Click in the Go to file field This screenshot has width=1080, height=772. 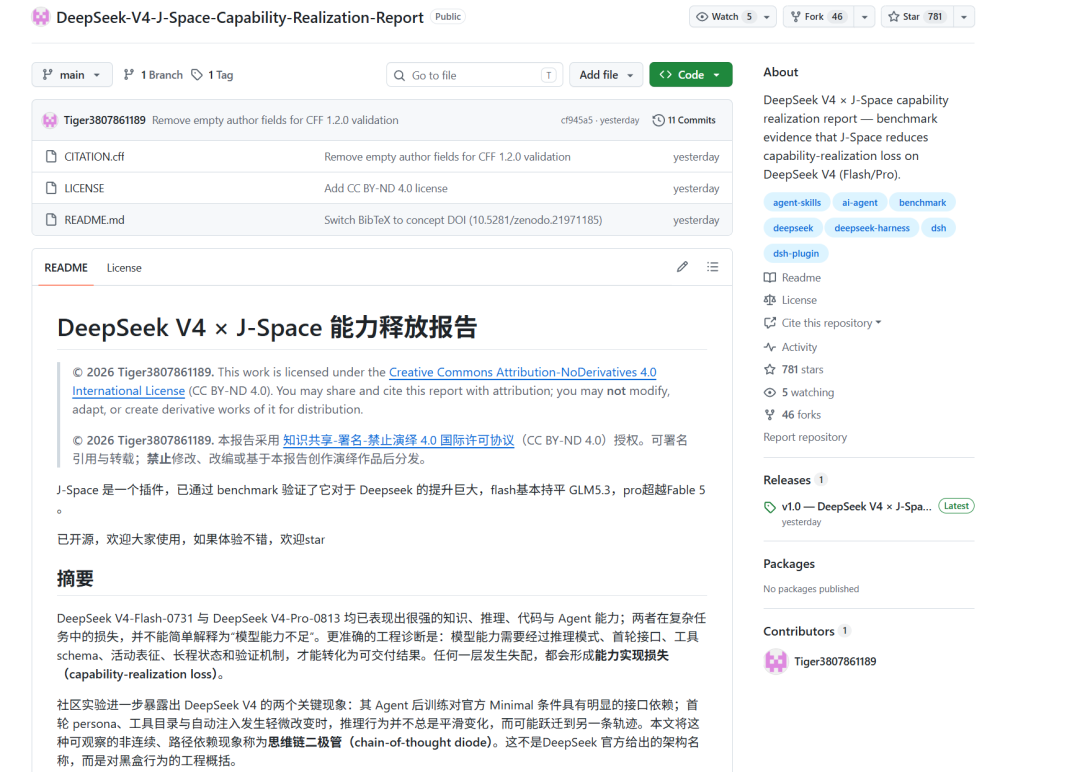[x=475, y=75]
